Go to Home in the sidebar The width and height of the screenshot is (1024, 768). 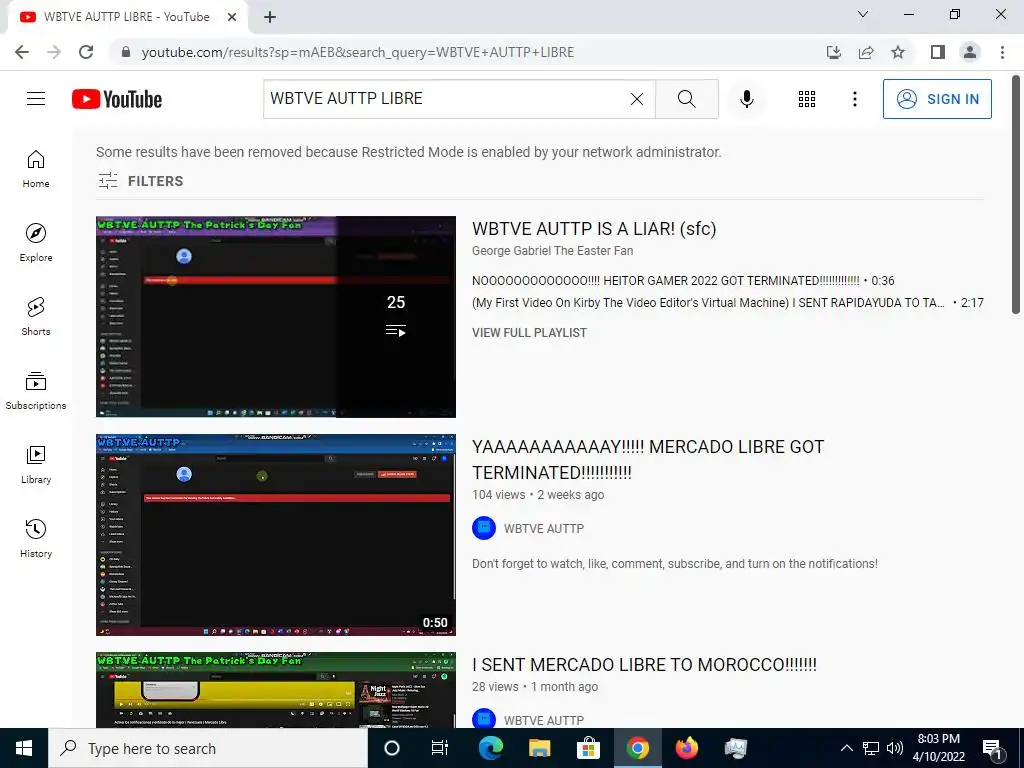[36, 169]
